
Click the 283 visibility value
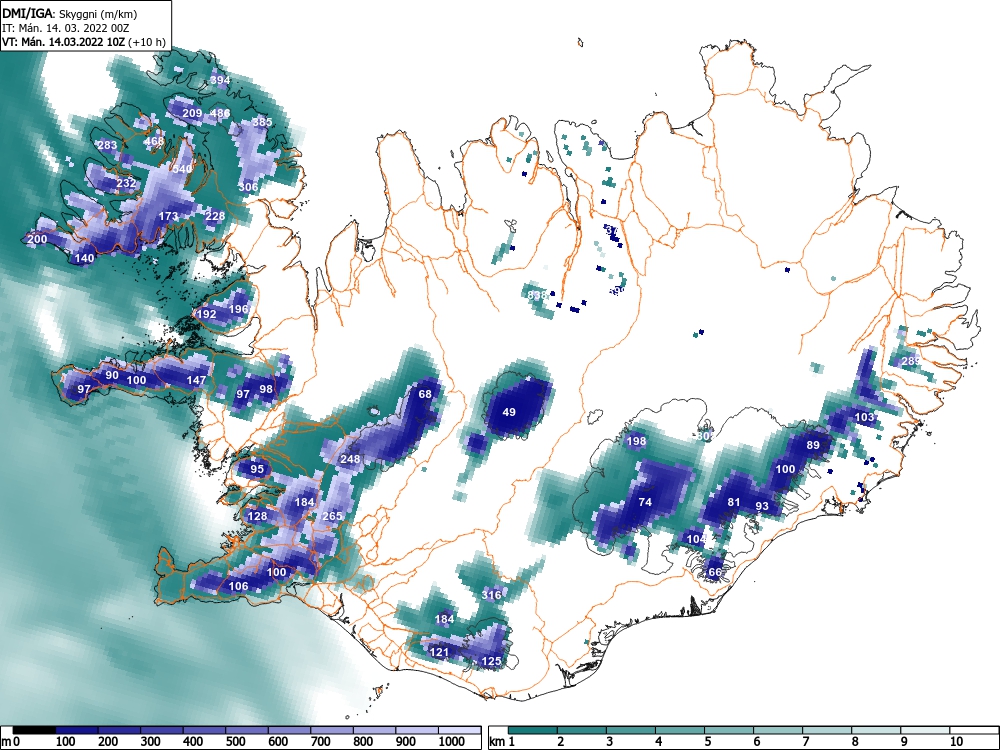tap(107, 145)
